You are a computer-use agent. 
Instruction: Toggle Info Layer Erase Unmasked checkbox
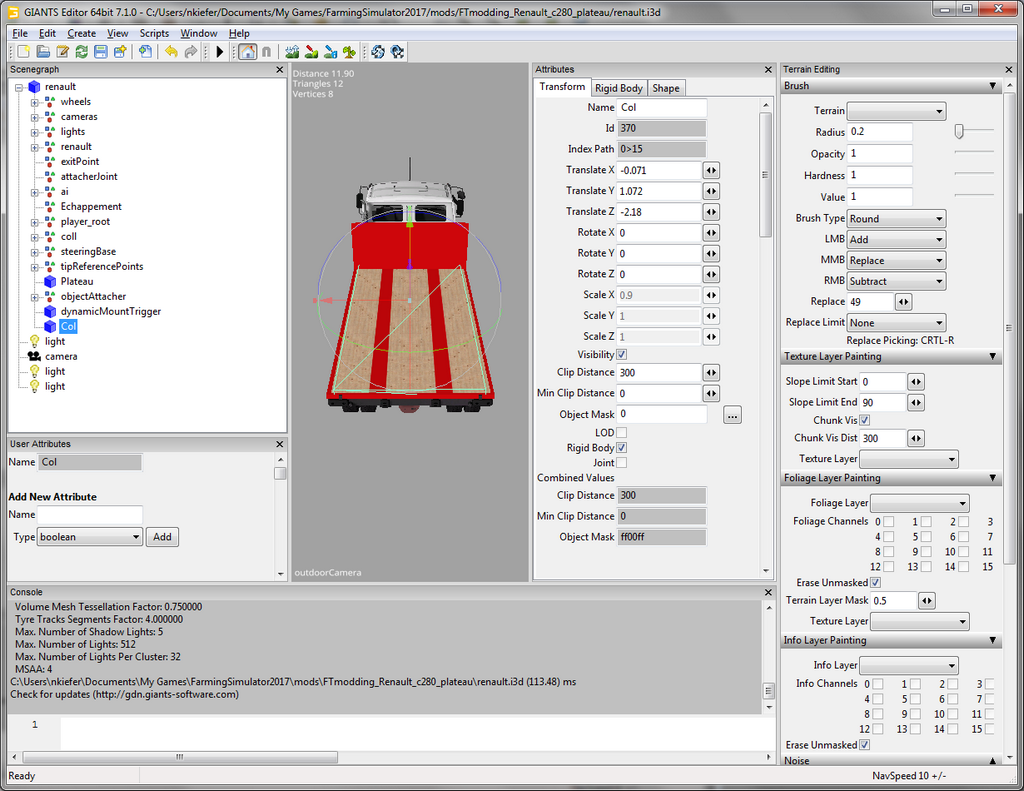[x=865, y=745]
